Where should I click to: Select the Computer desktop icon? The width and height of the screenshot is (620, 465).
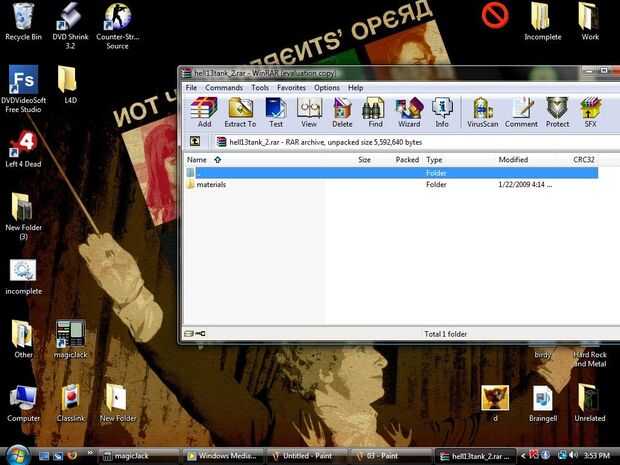pos(23,404)
